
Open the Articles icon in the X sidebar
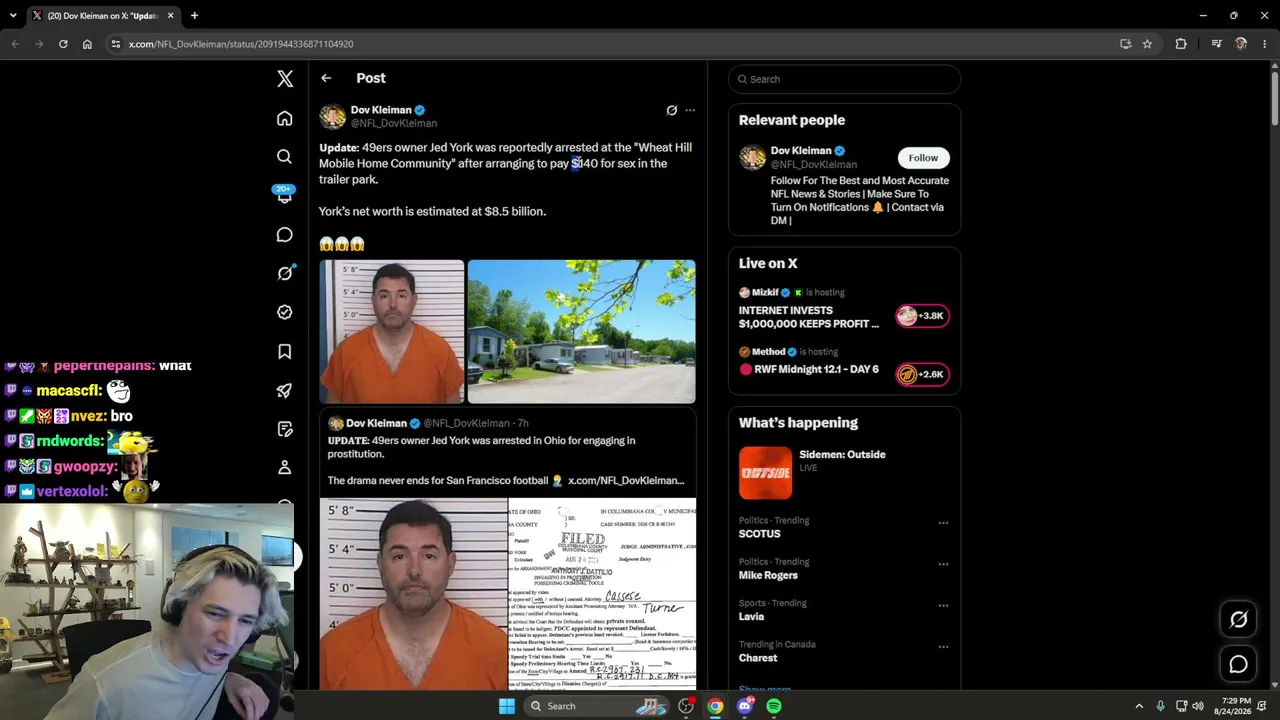pos(285,429)
